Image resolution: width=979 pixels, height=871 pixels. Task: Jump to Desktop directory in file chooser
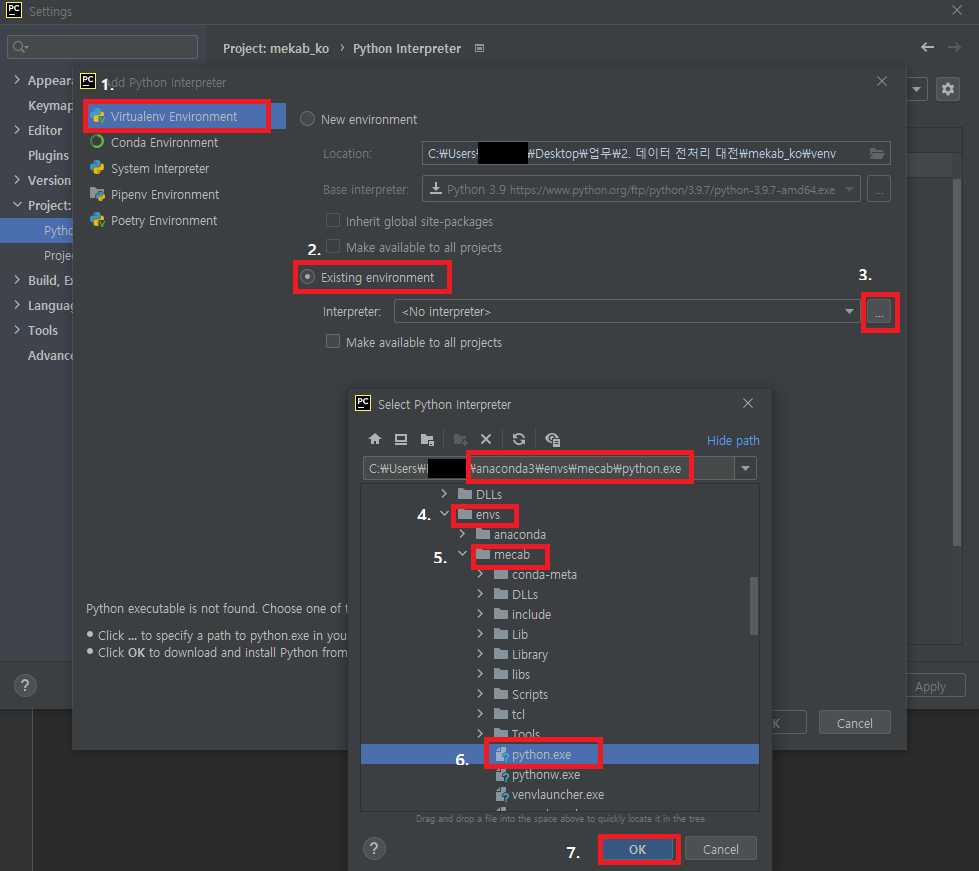pos(401,440)
